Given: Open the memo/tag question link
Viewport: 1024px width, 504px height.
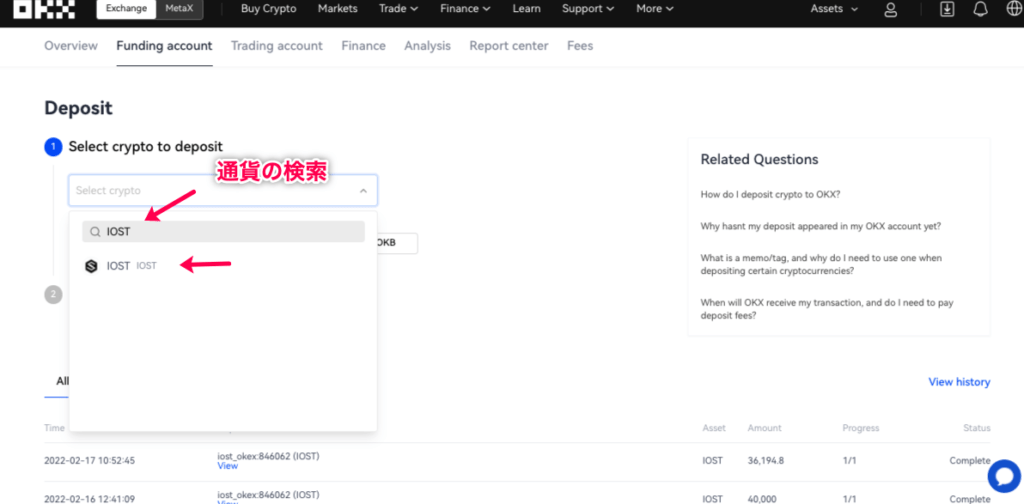Looking at the screenshot, I should [821, 264].
